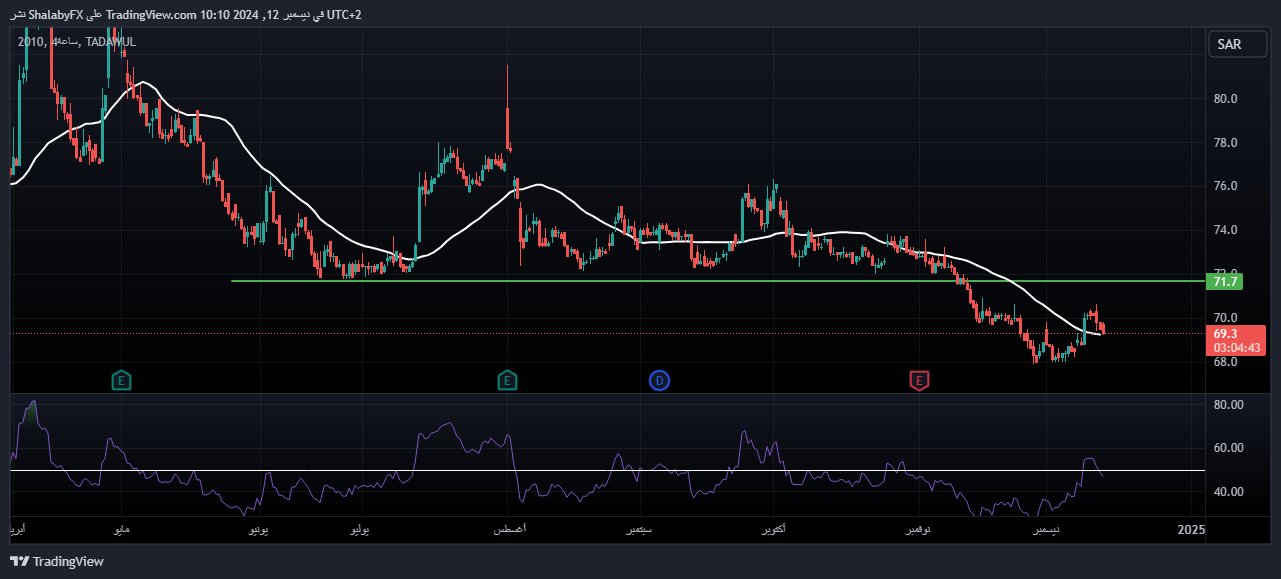The width and height of the screenshot is (1281, 579).
Task: Click the TradingView logo at bottom left
Action: tap(57, 561)
